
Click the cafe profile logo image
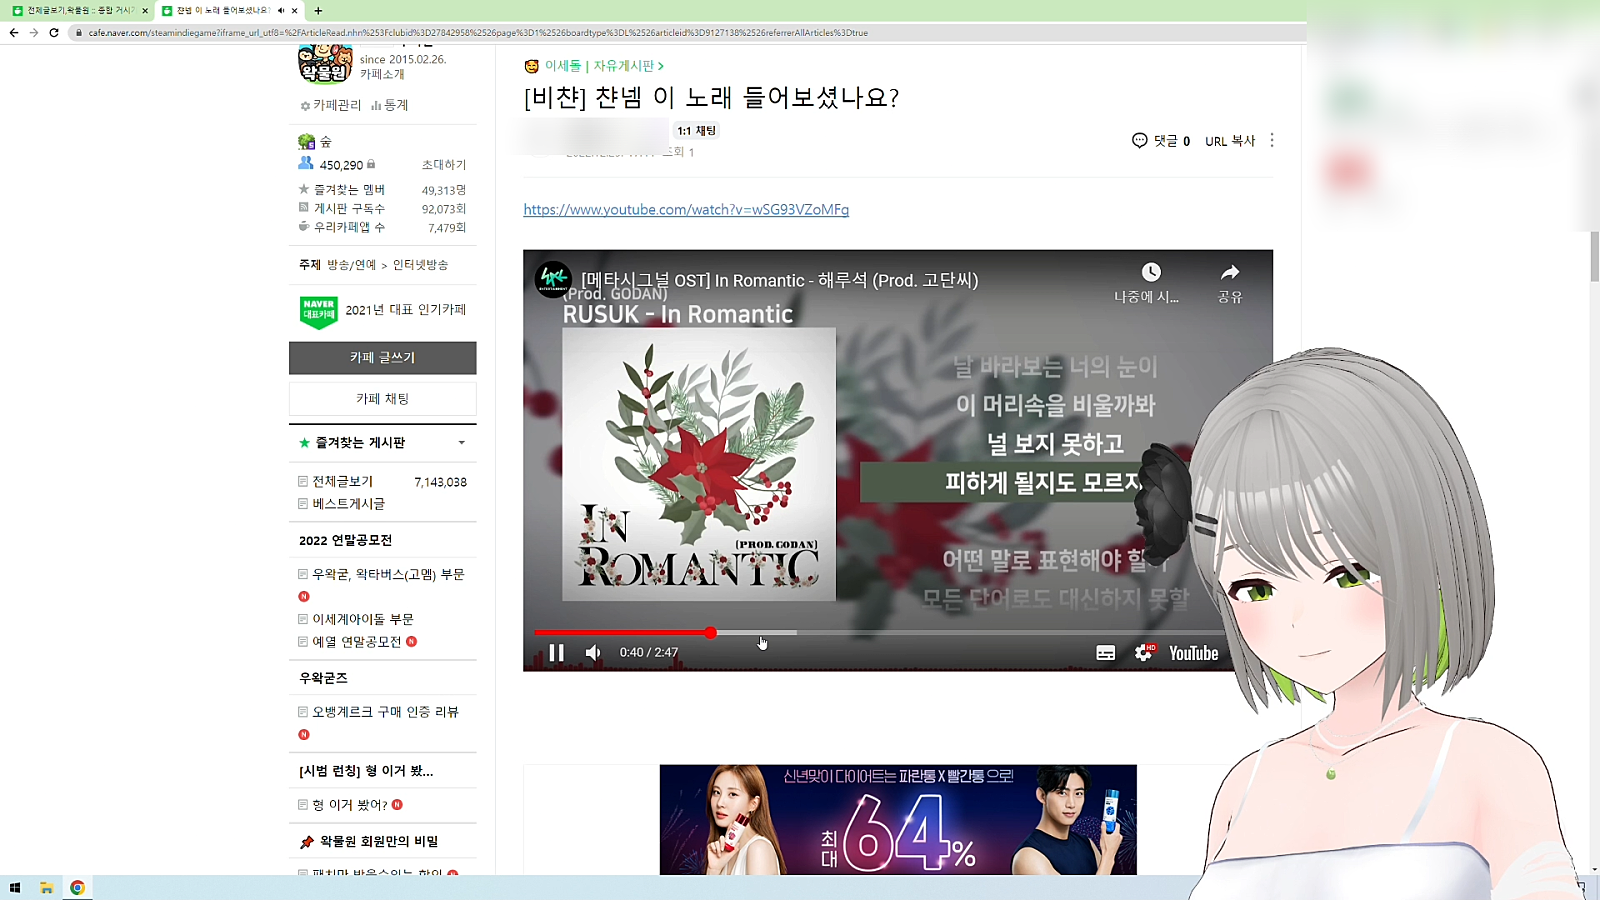[x=325, y=63]
